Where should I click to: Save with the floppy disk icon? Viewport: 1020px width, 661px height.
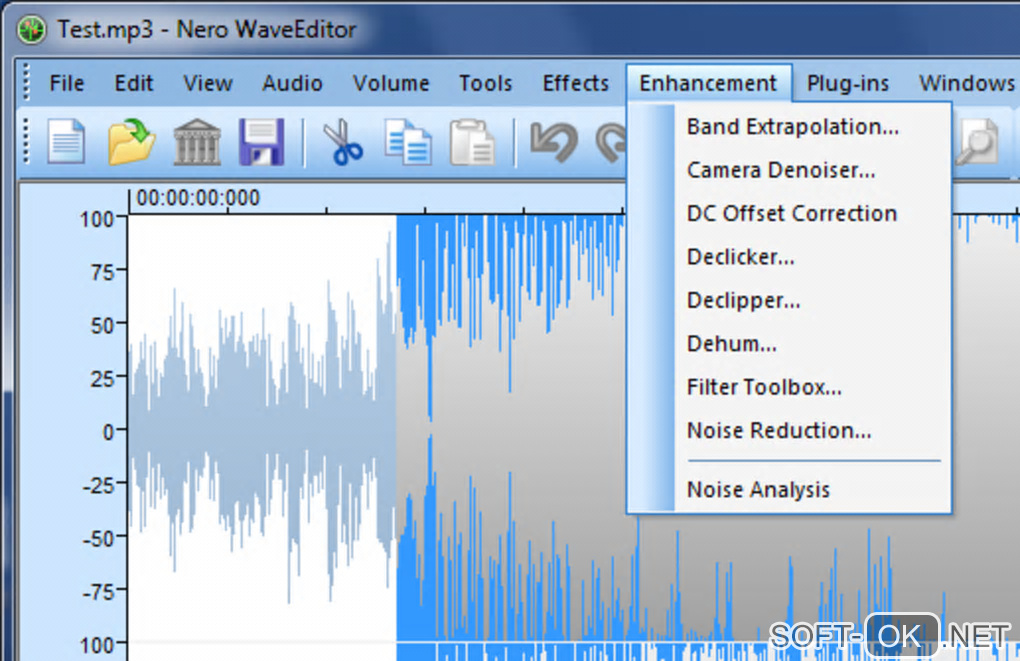pyautogui.click(x=261, y=141)
